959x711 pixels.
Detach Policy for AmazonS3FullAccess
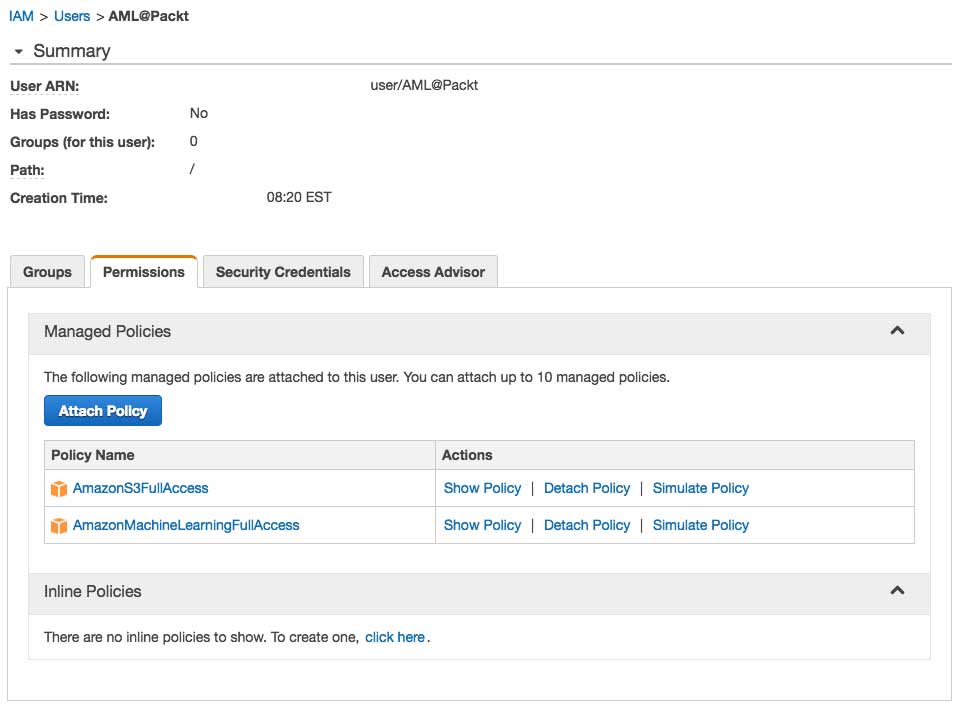pos(587,488)
